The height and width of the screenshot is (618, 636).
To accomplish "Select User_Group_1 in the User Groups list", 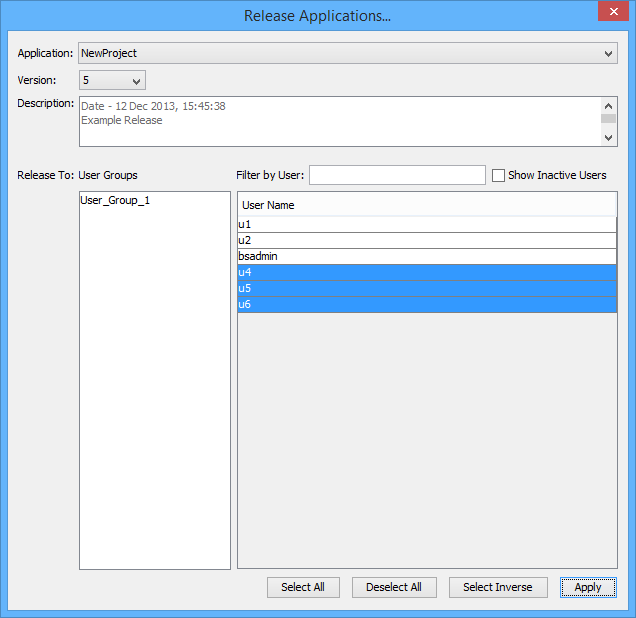I will pos(115,200).
